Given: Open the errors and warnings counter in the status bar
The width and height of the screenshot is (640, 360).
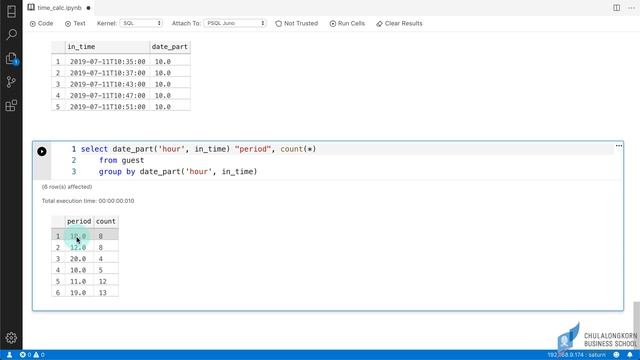Looking at the screenshot, I should click(x=32, y=355).
